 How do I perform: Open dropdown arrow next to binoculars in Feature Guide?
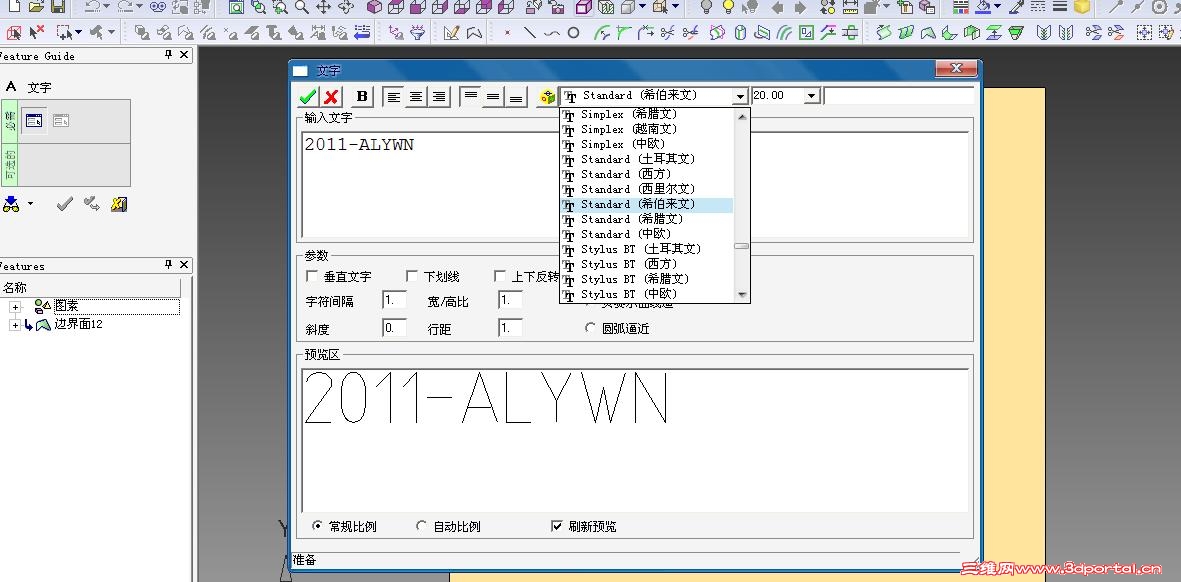30,204
